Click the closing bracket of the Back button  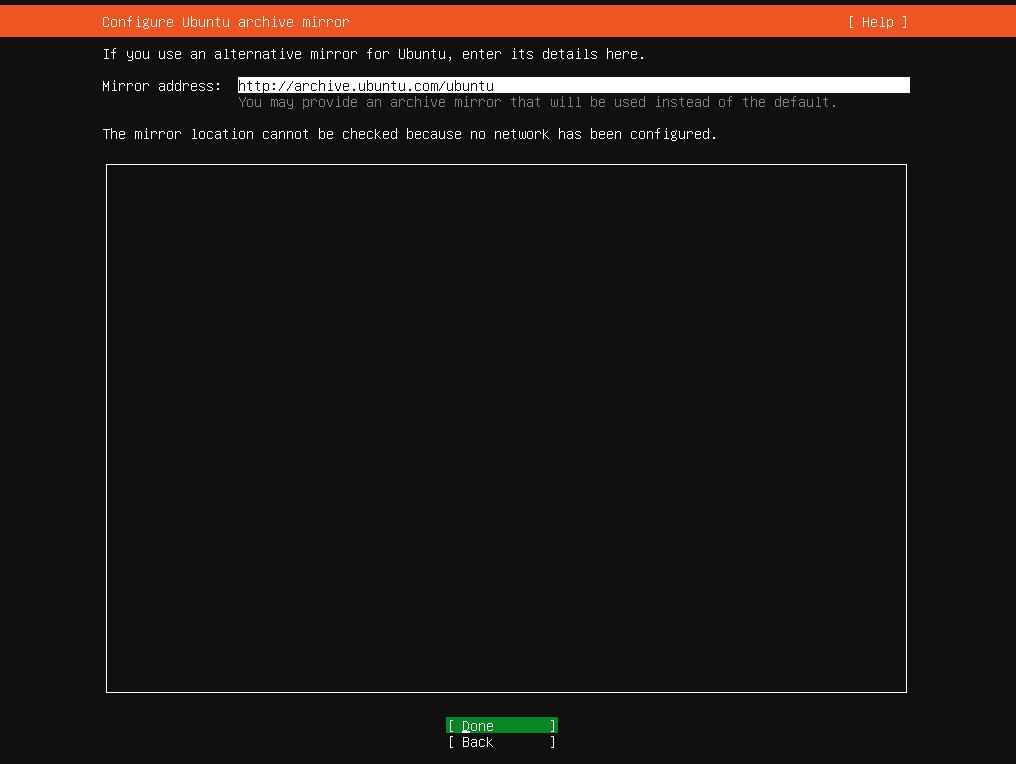coord(553,742)
